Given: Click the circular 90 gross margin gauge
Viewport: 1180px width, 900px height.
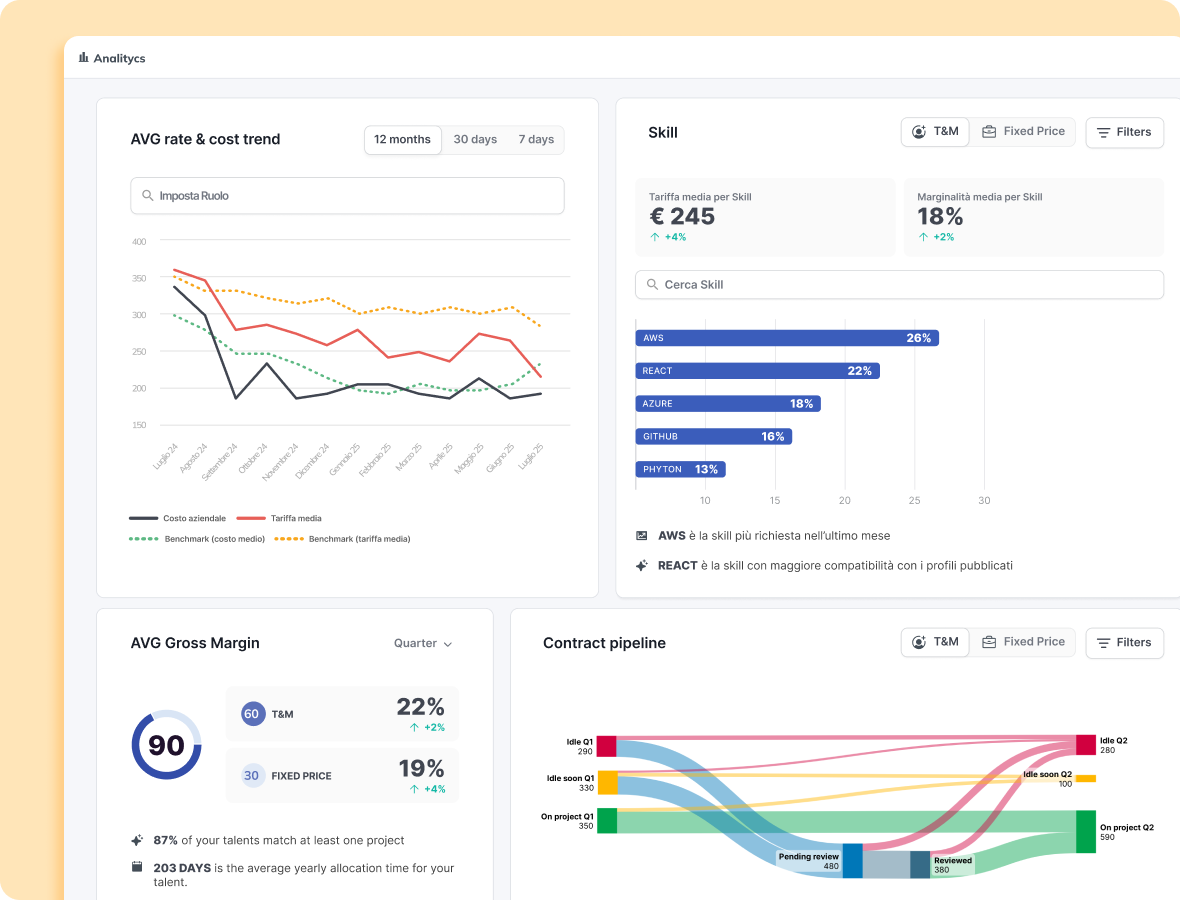Looking at the screenshot, I should pyautogui.click(x=166, y=745).
